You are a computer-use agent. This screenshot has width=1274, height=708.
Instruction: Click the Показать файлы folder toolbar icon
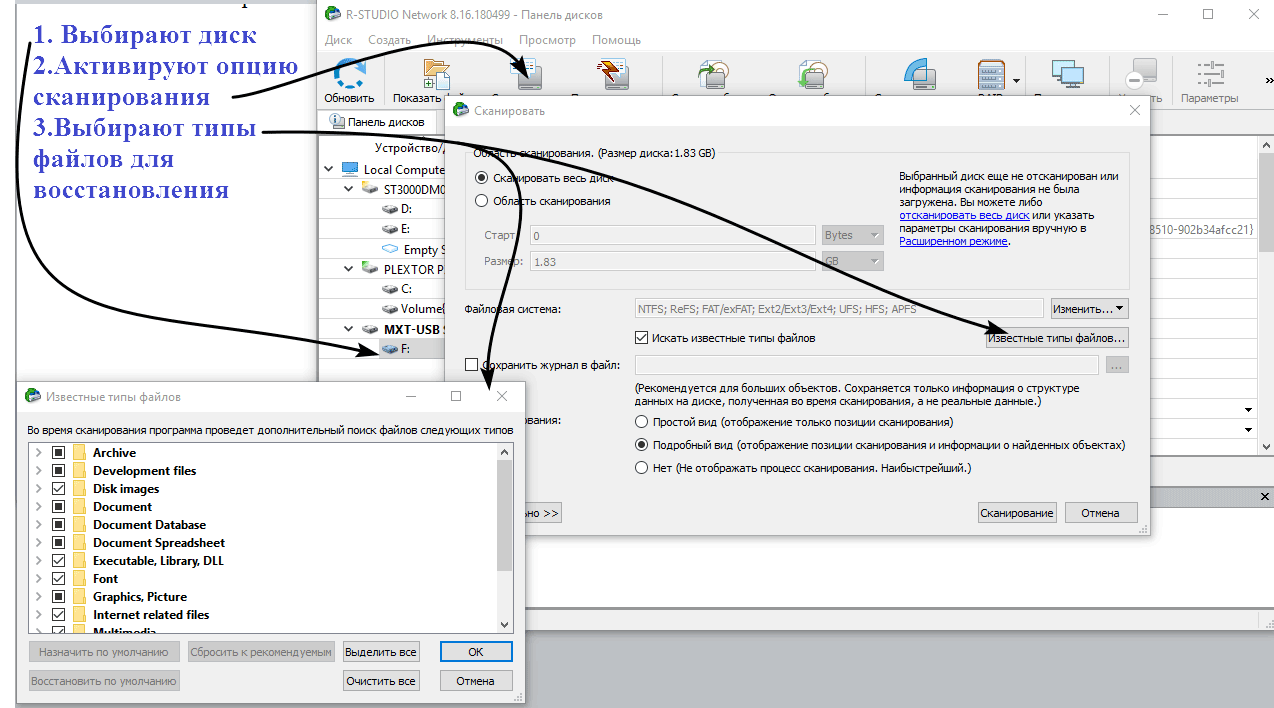coord(437,74)
